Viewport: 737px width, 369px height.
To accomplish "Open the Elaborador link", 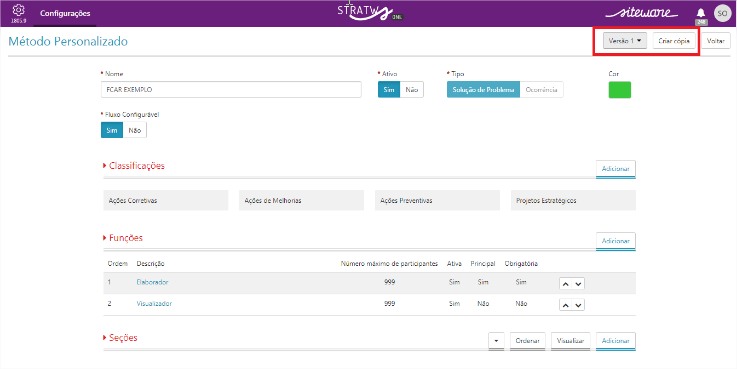I will coord(152,282).
